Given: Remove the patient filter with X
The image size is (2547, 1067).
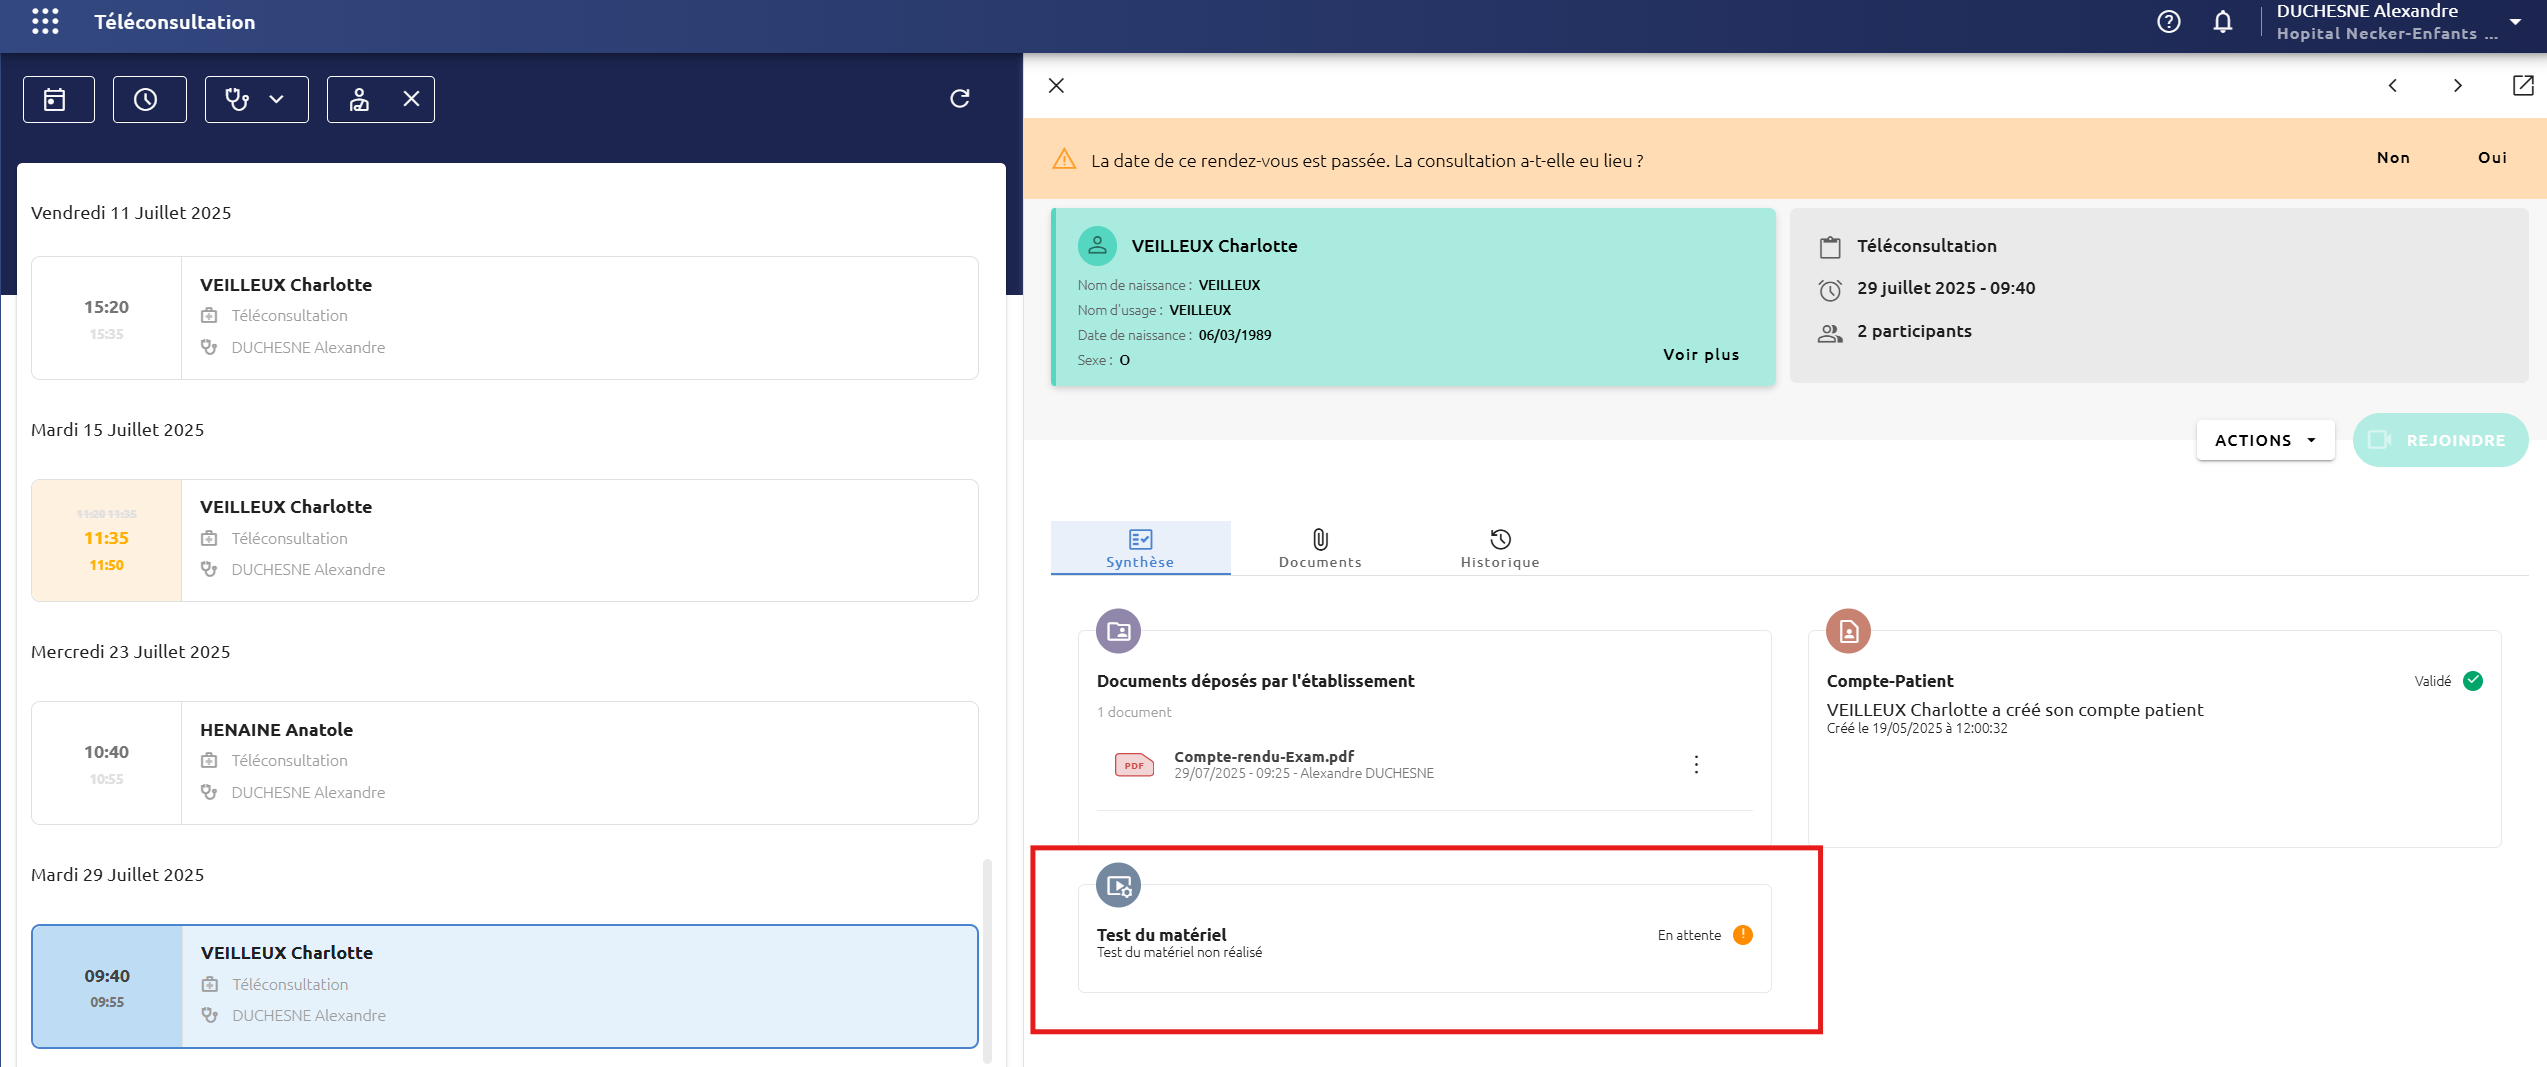Looking at the screenshot, I should point(411,98).
